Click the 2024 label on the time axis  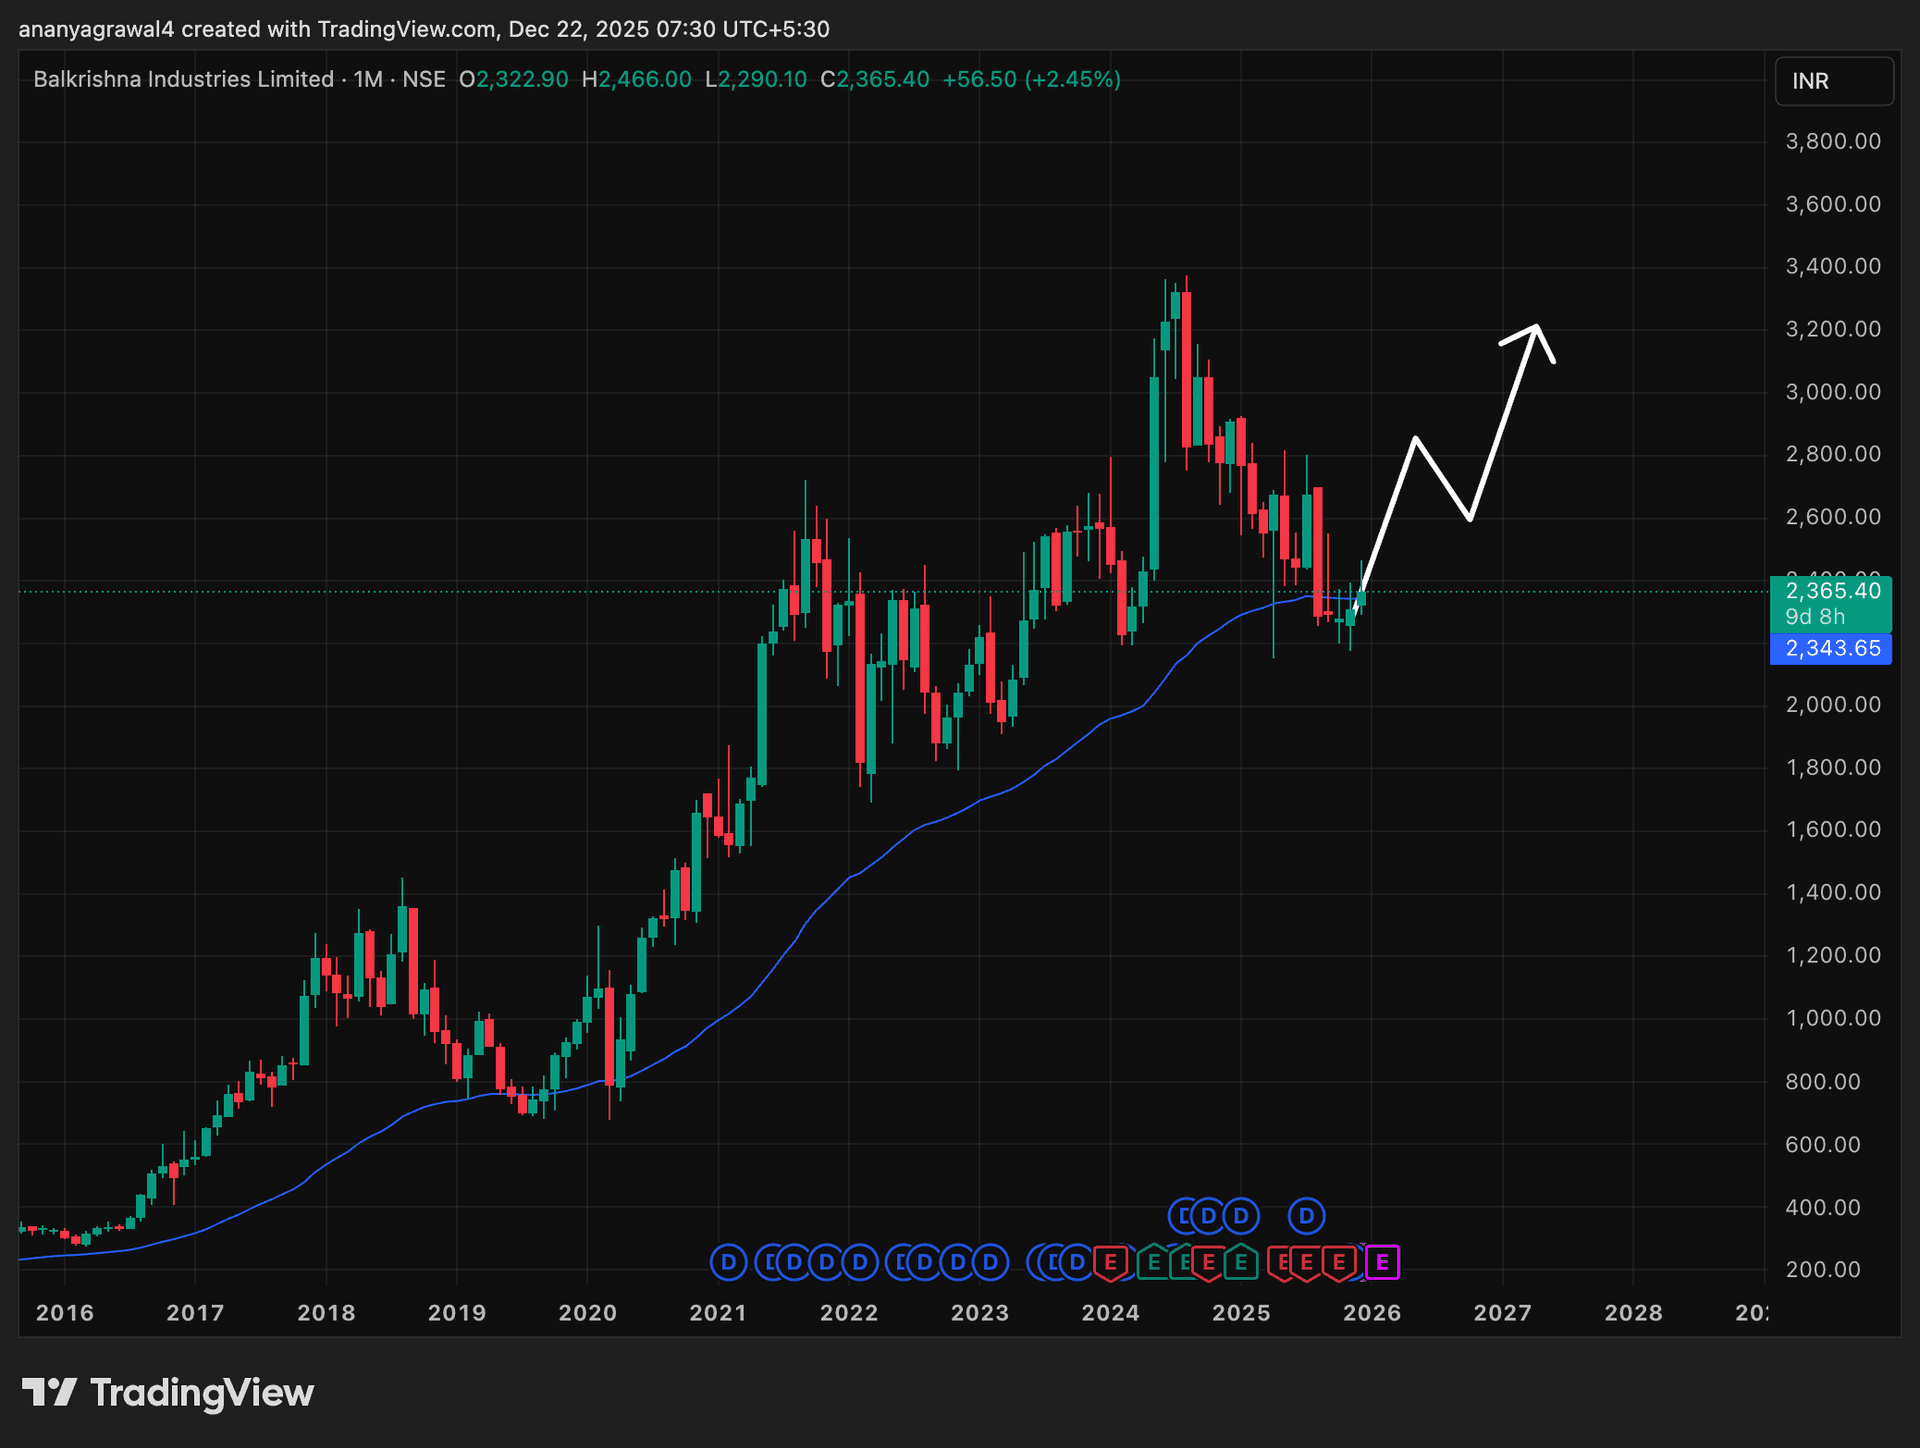coord(1110,1313)
